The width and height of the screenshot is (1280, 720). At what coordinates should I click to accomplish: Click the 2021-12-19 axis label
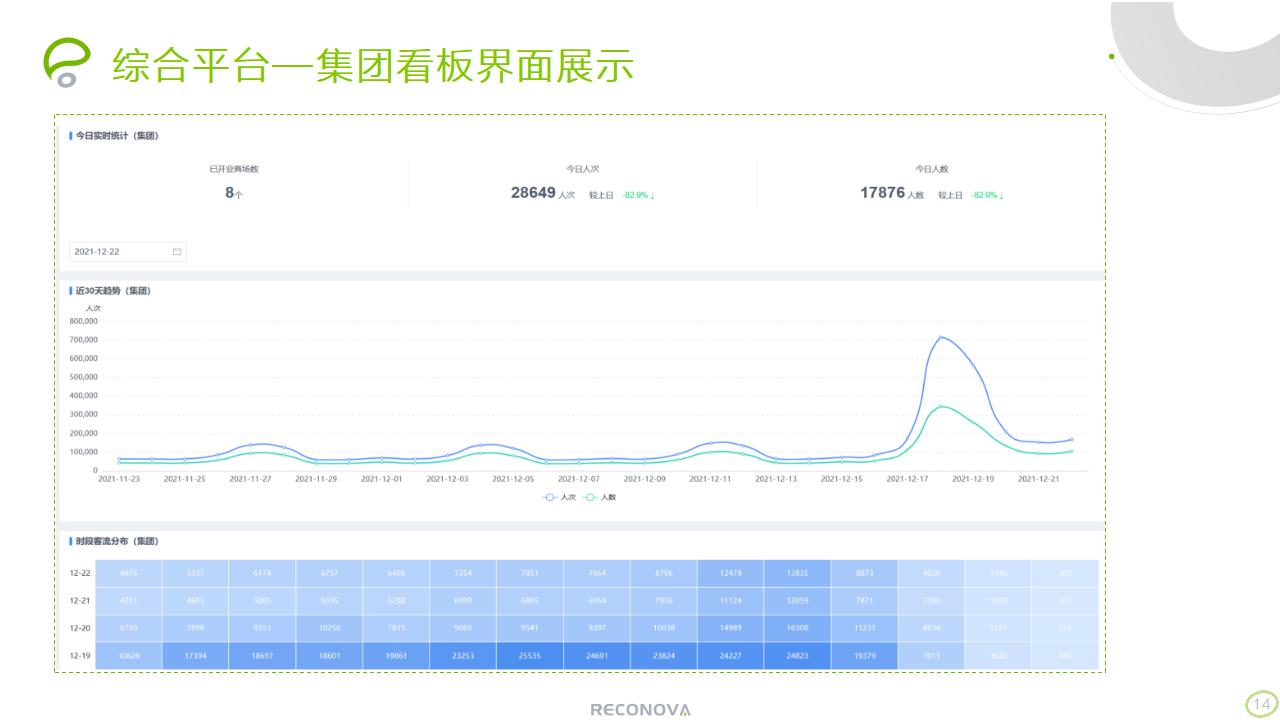(973, 479)
